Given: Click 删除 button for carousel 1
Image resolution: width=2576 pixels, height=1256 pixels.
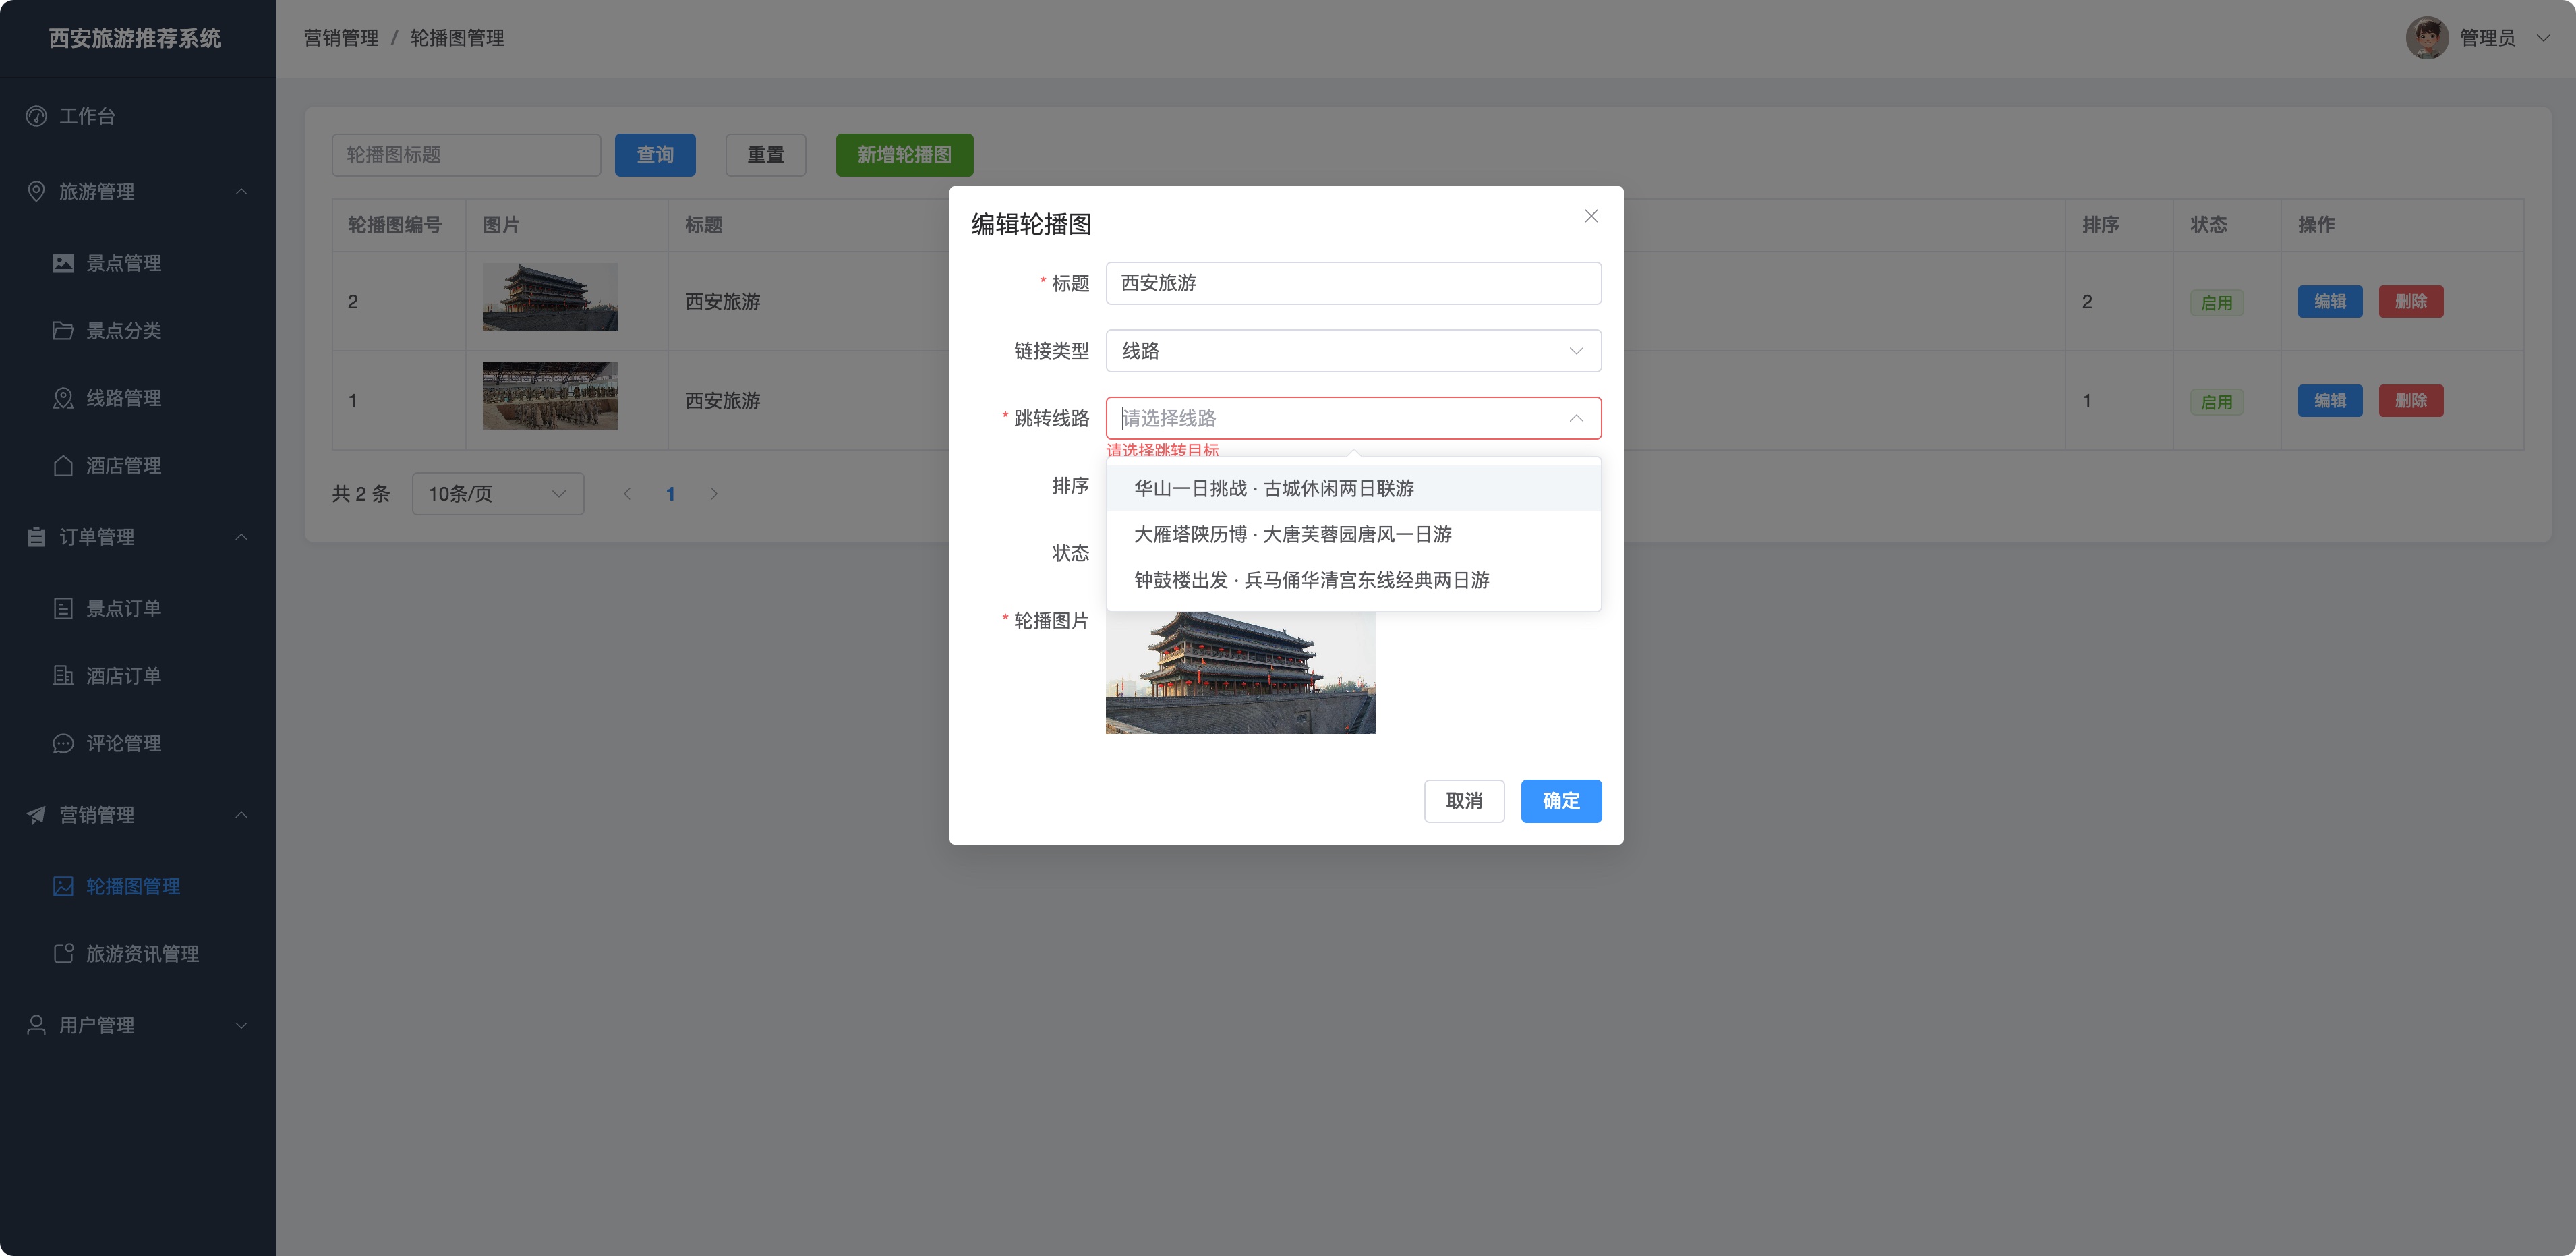Looking at the screenshot, I should pyautogui.click(x=2411, y=400).
